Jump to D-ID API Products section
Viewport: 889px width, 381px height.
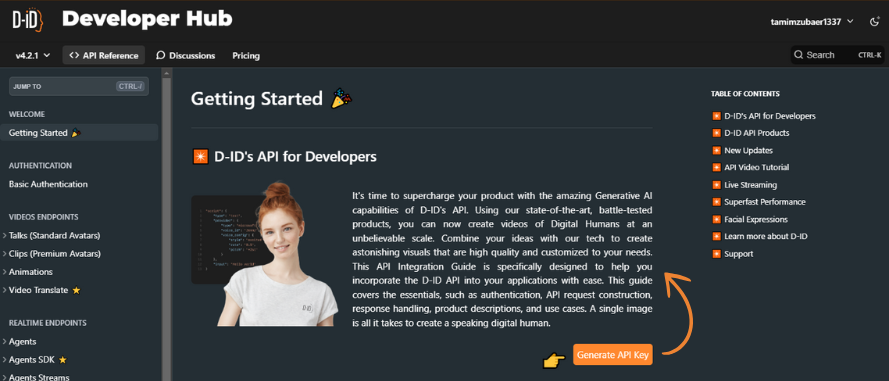(756, 133)
